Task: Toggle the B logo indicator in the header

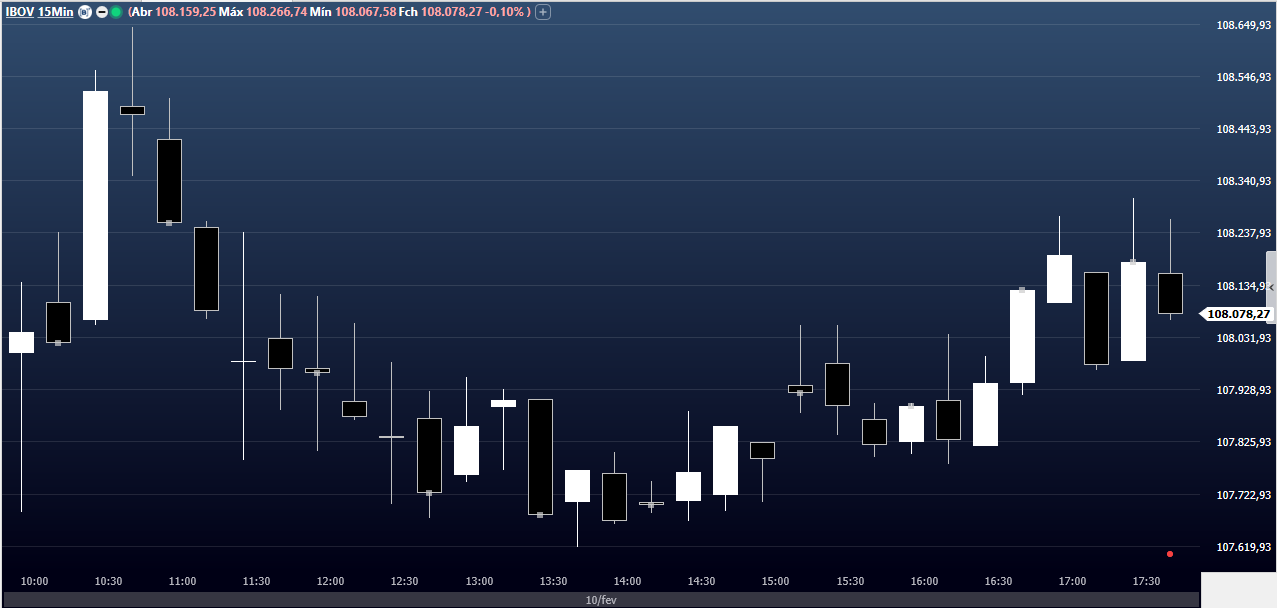Action: point(85,12)
